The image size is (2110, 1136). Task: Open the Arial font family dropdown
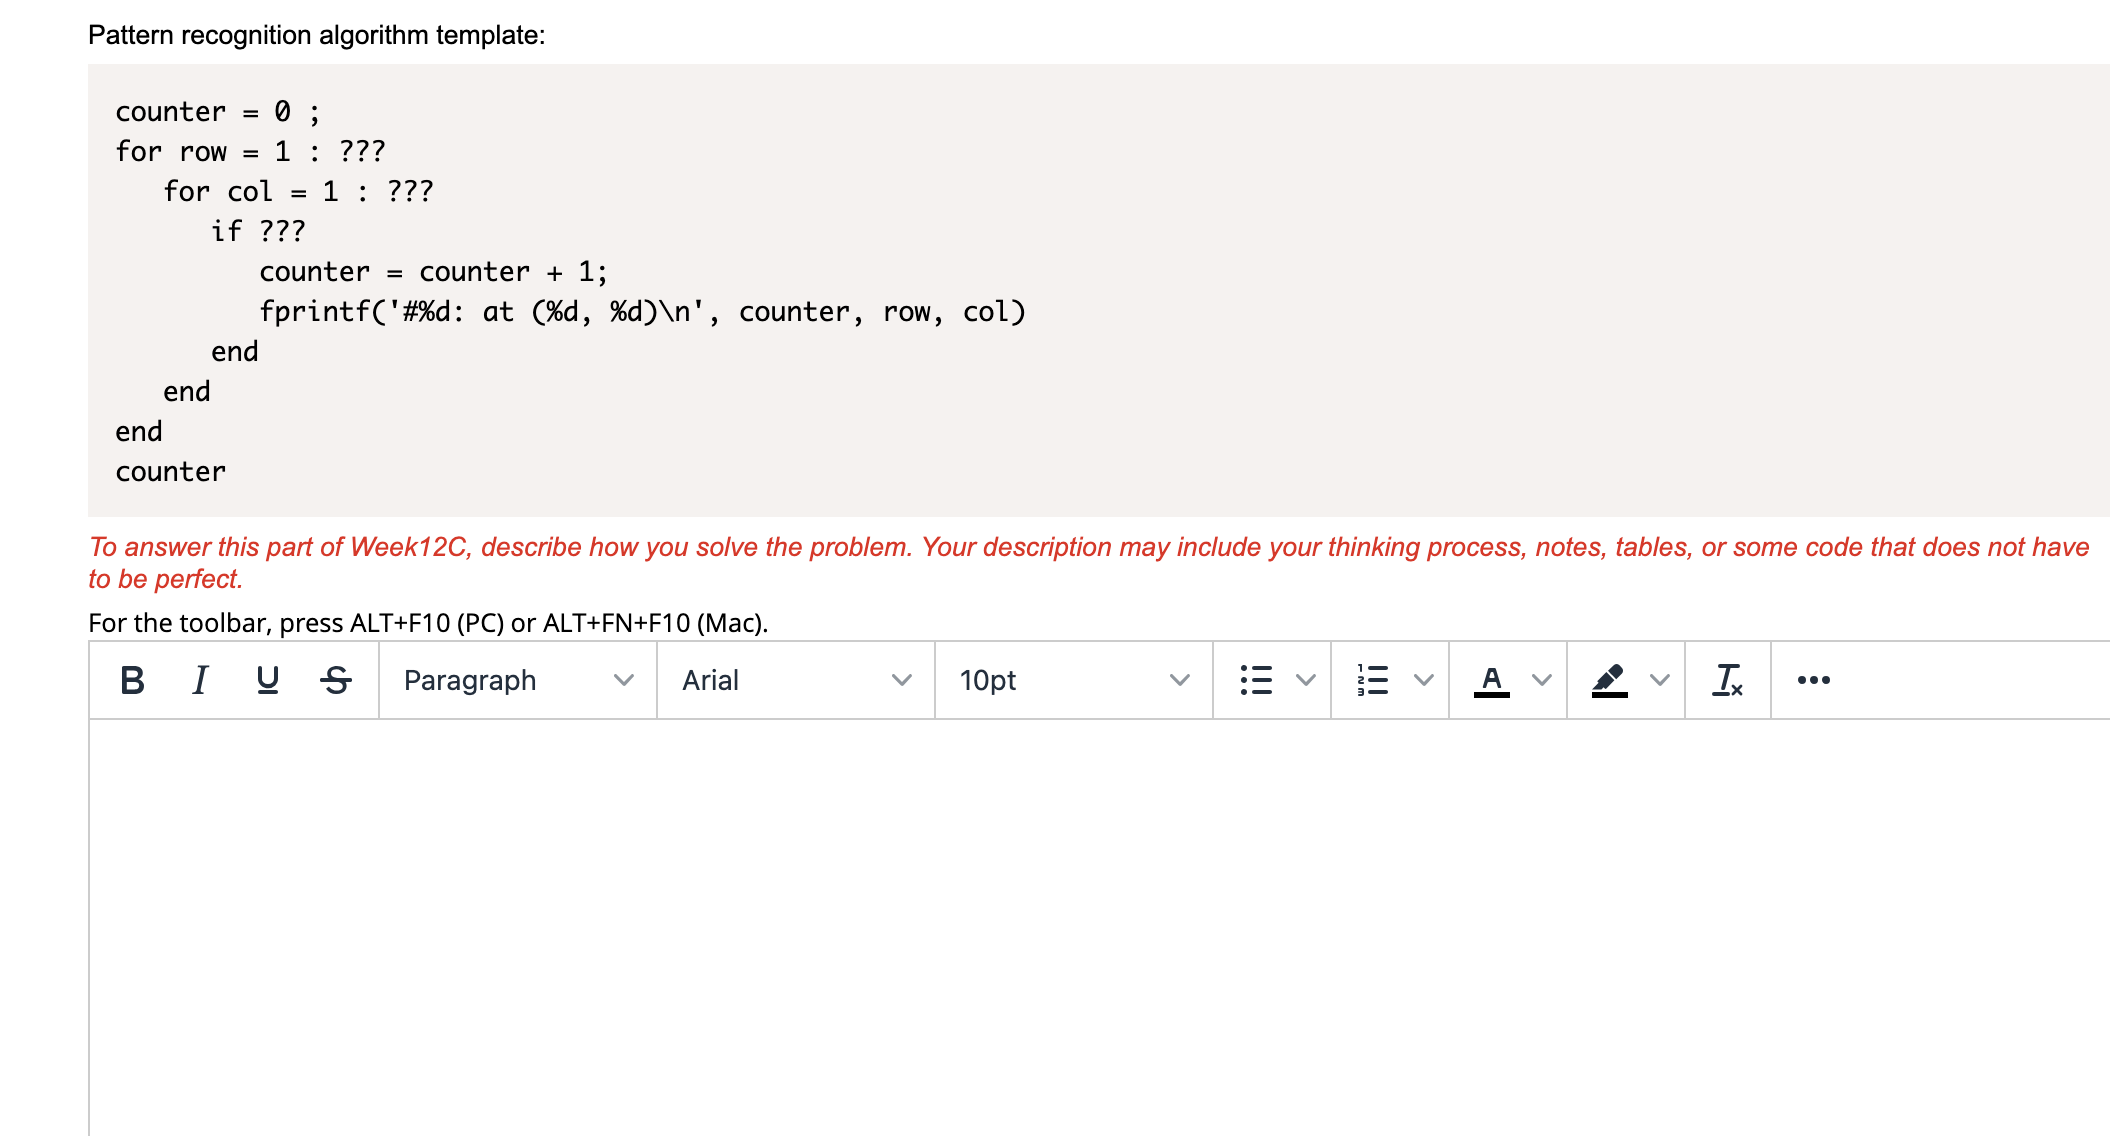pyautogui.click(x=796, y=680)
